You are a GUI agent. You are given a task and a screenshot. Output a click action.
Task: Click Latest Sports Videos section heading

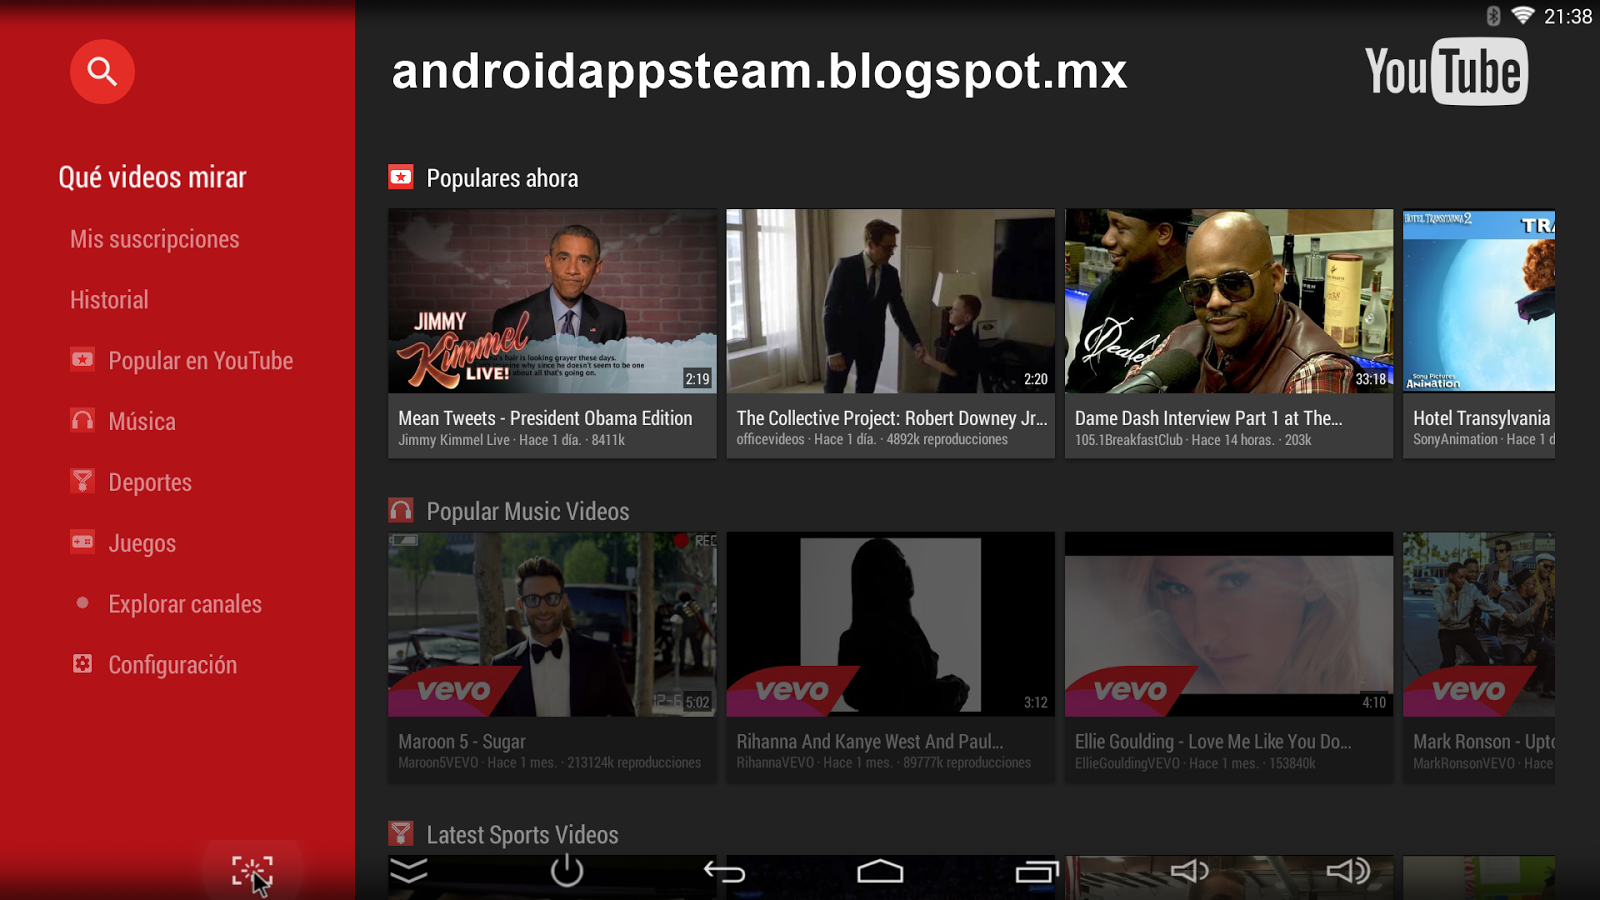522,835
